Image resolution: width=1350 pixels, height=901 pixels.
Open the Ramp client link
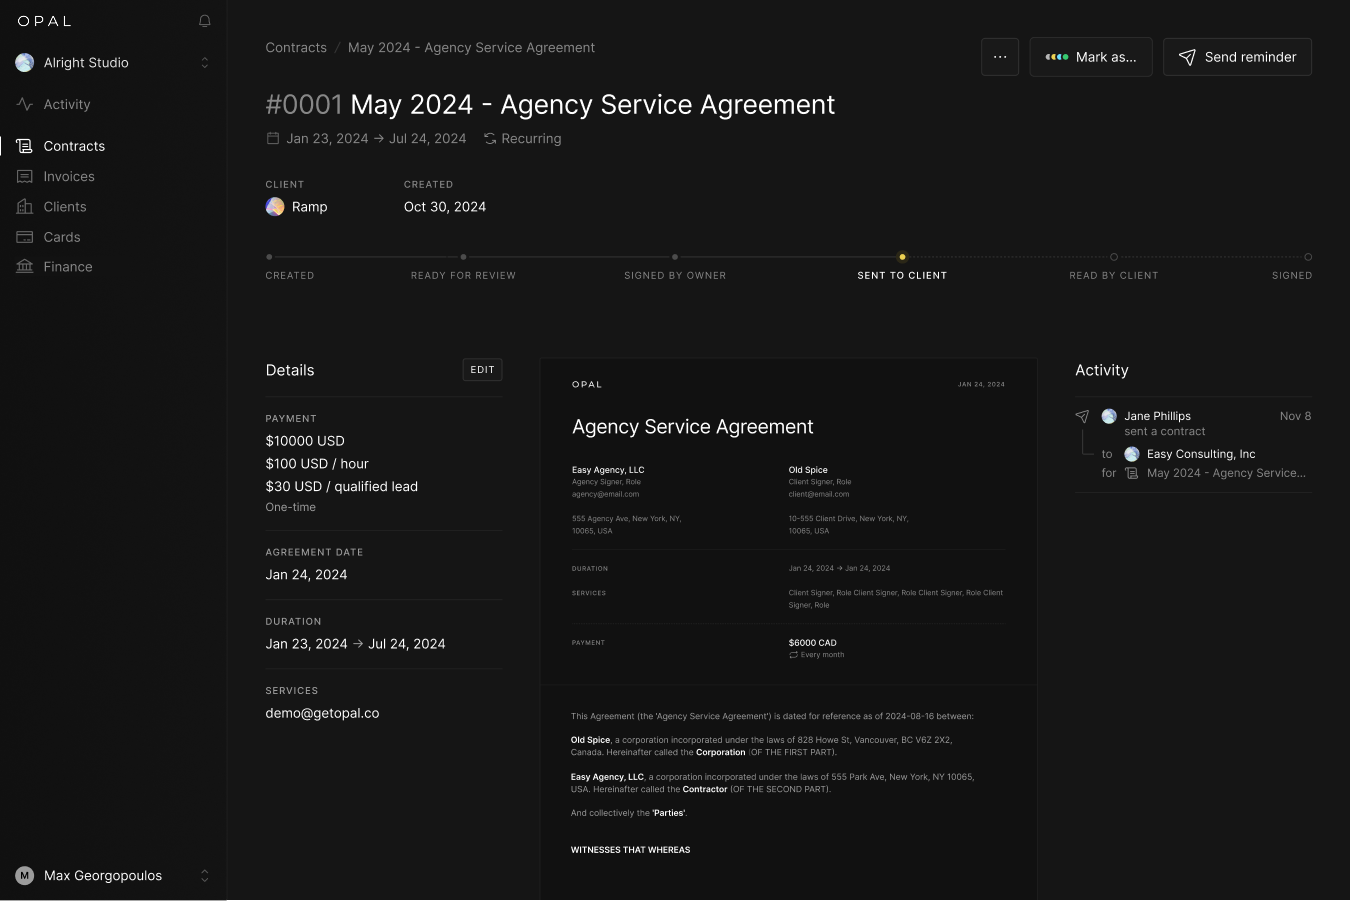coord(310,207)
